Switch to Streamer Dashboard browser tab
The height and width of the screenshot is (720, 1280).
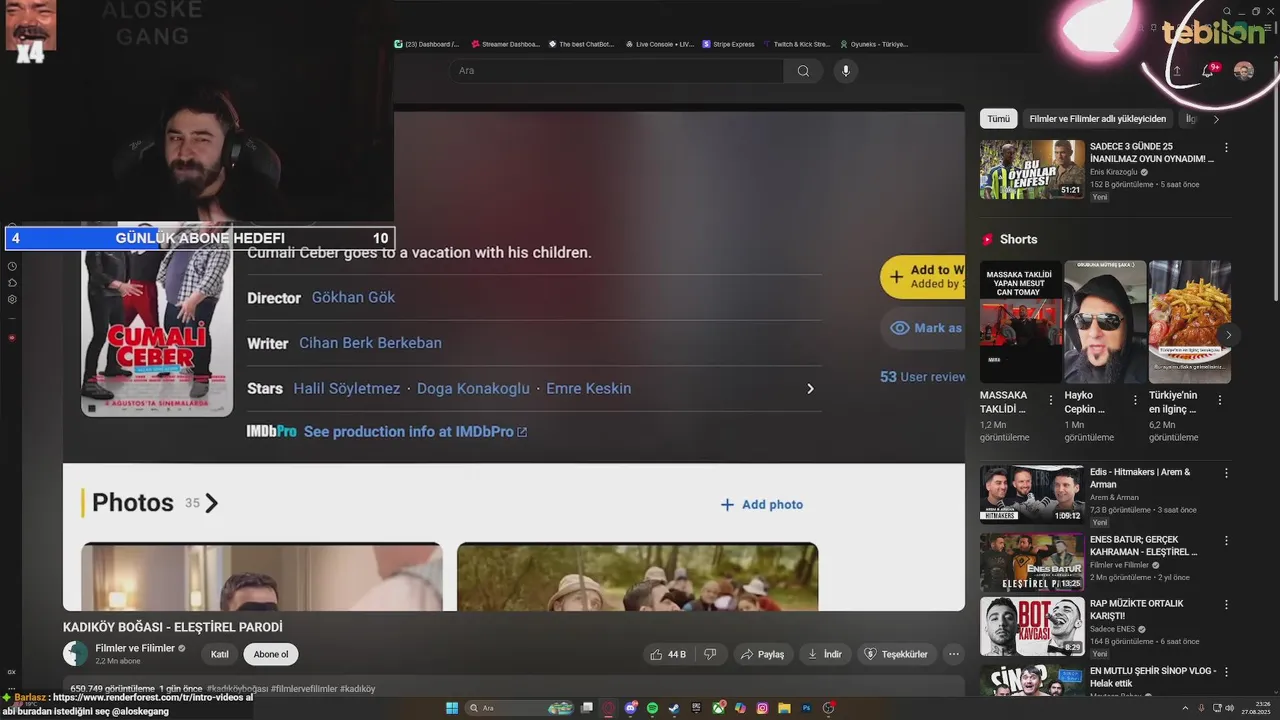click(x=505, y=44)
